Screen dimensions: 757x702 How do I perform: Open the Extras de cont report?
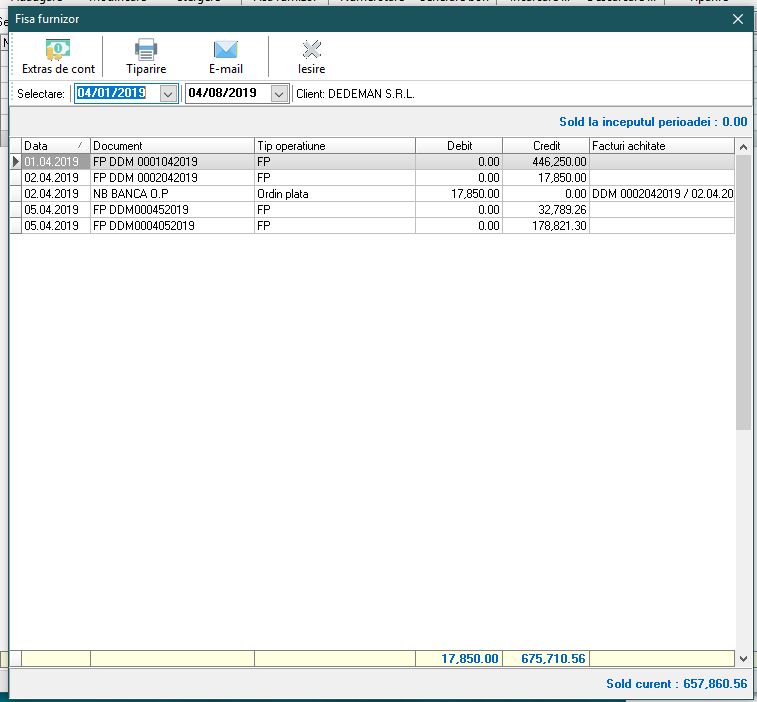click(58, 56)
